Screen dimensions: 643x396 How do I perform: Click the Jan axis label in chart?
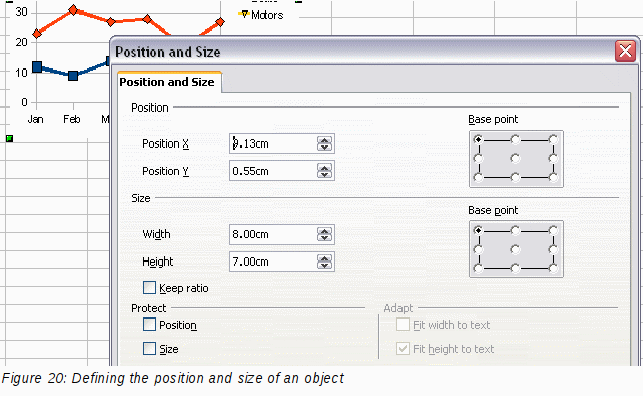tap(35, 119)
